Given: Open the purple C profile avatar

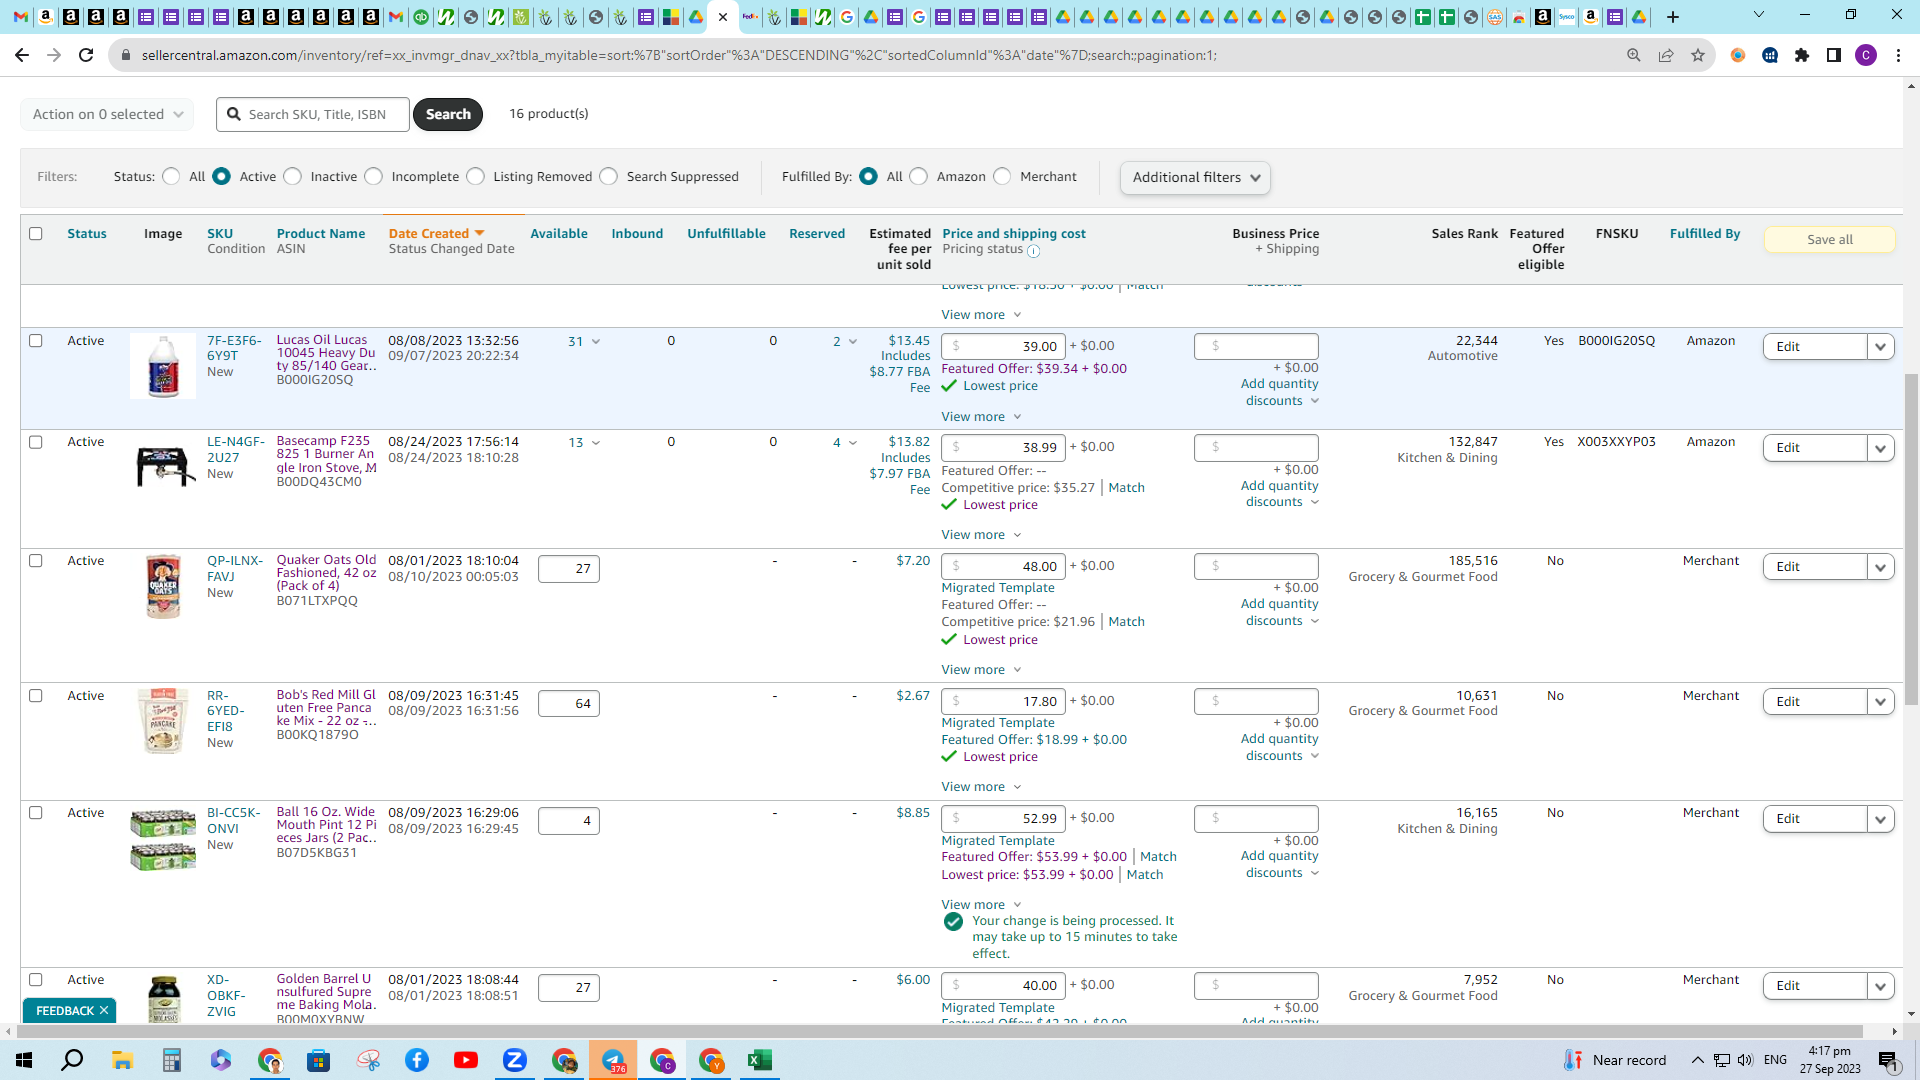Looking at the screenshot, I should click(x=1866, y=55).
